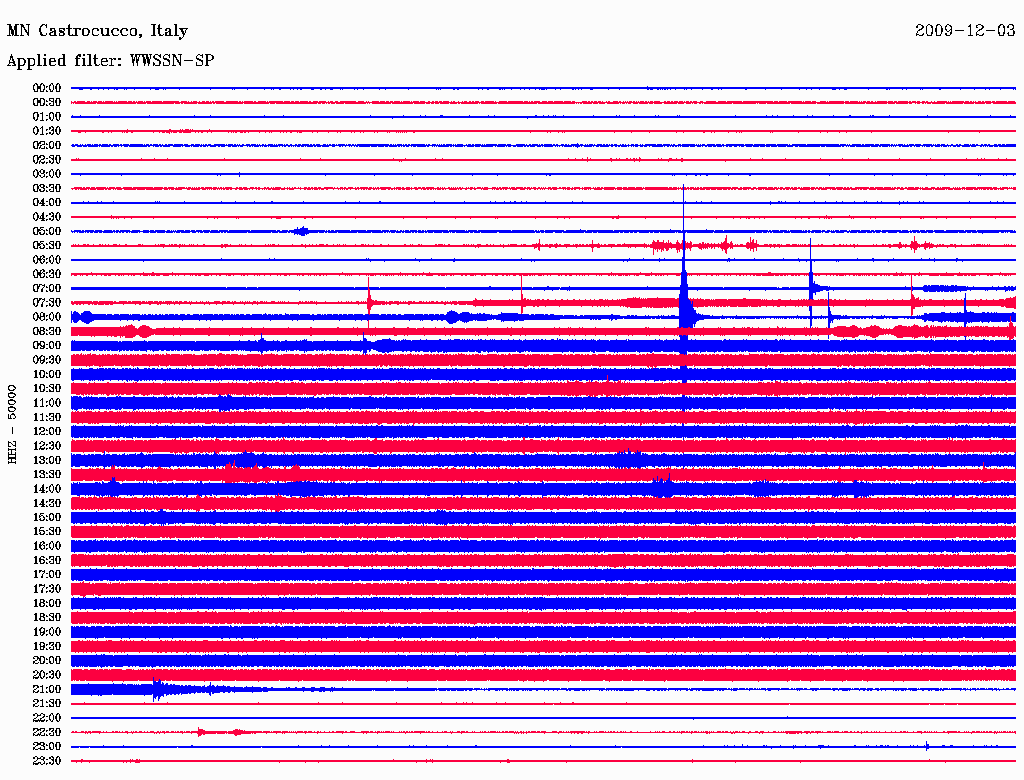Click the 19:30 time label

(x=47, y=646)
